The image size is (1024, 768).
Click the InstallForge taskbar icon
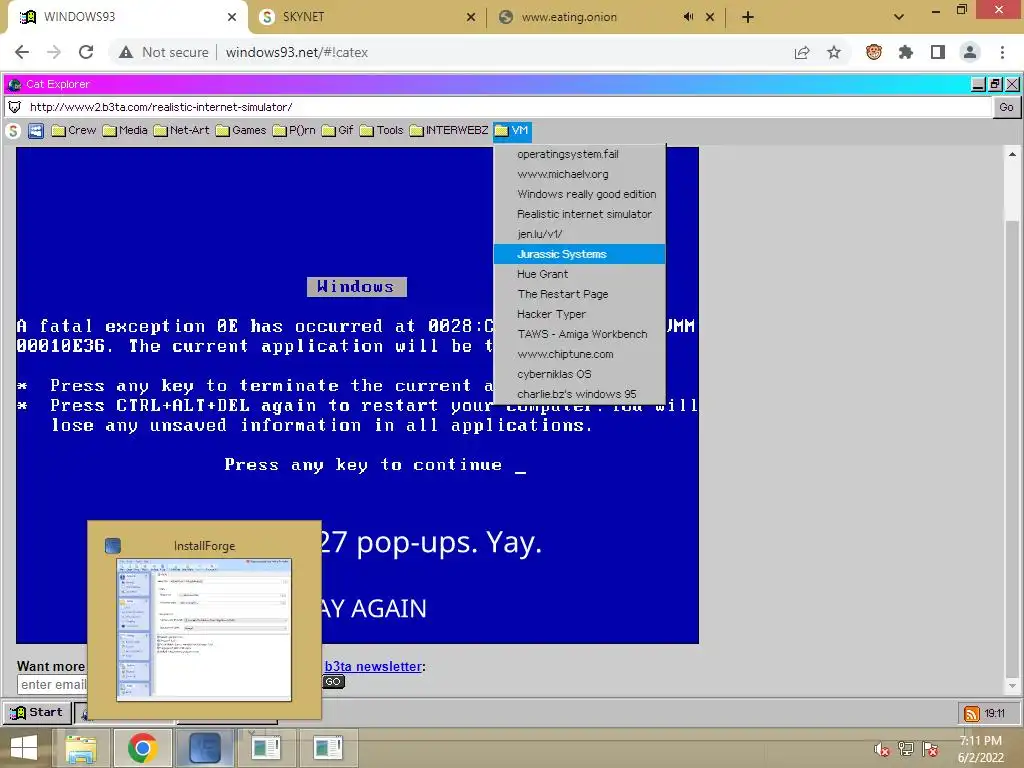tap(204, 748)
